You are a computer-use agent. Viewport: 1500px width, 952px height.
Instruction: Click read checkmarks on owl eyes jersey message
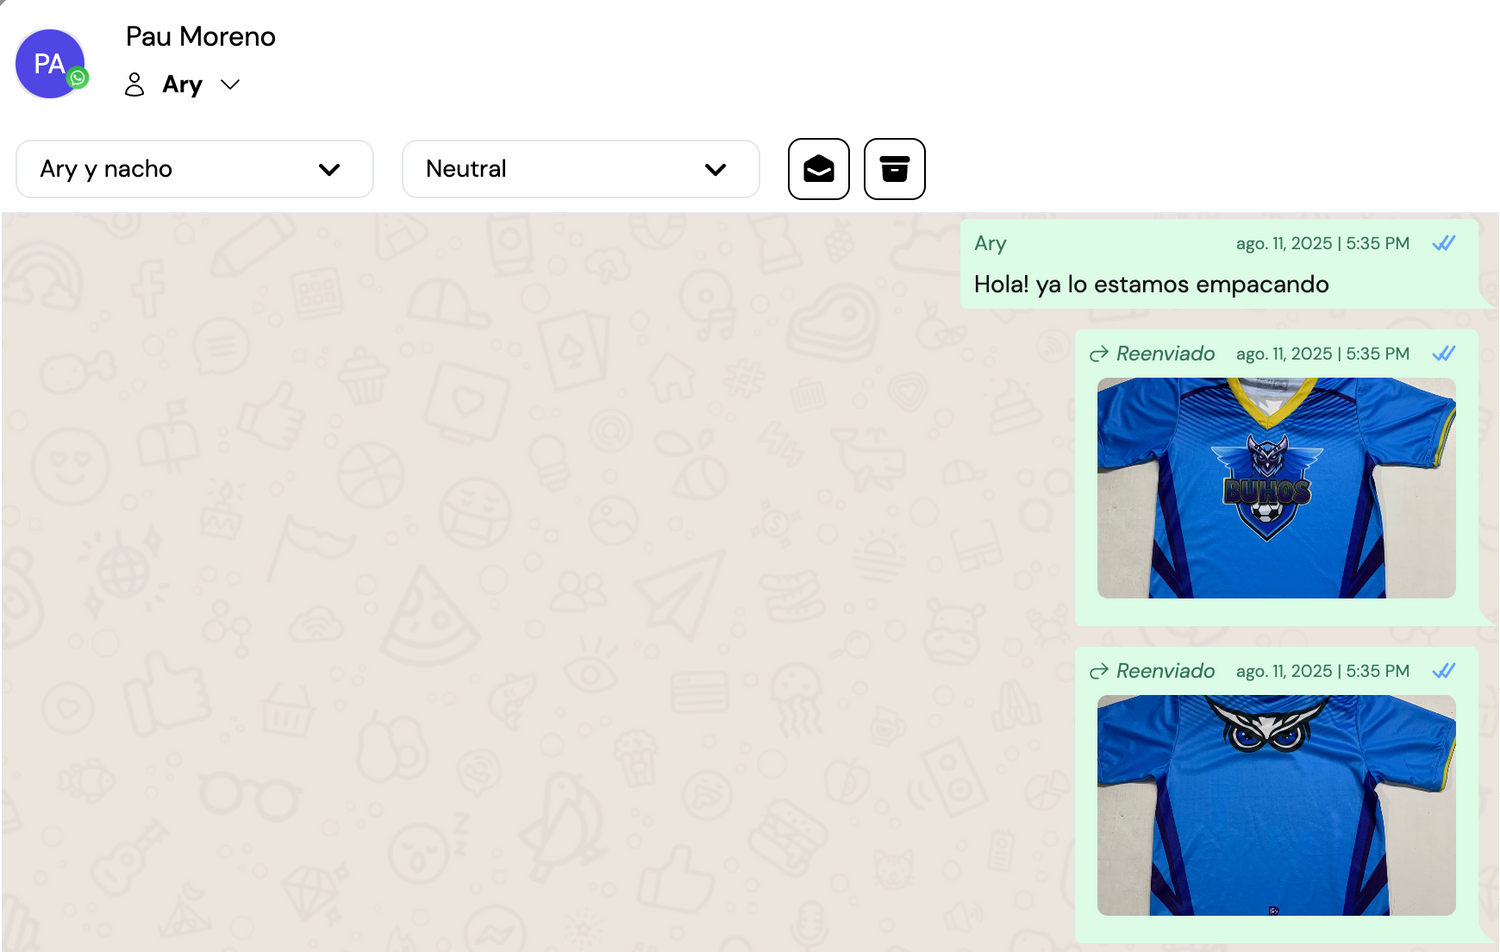(x=1444, y=670)
